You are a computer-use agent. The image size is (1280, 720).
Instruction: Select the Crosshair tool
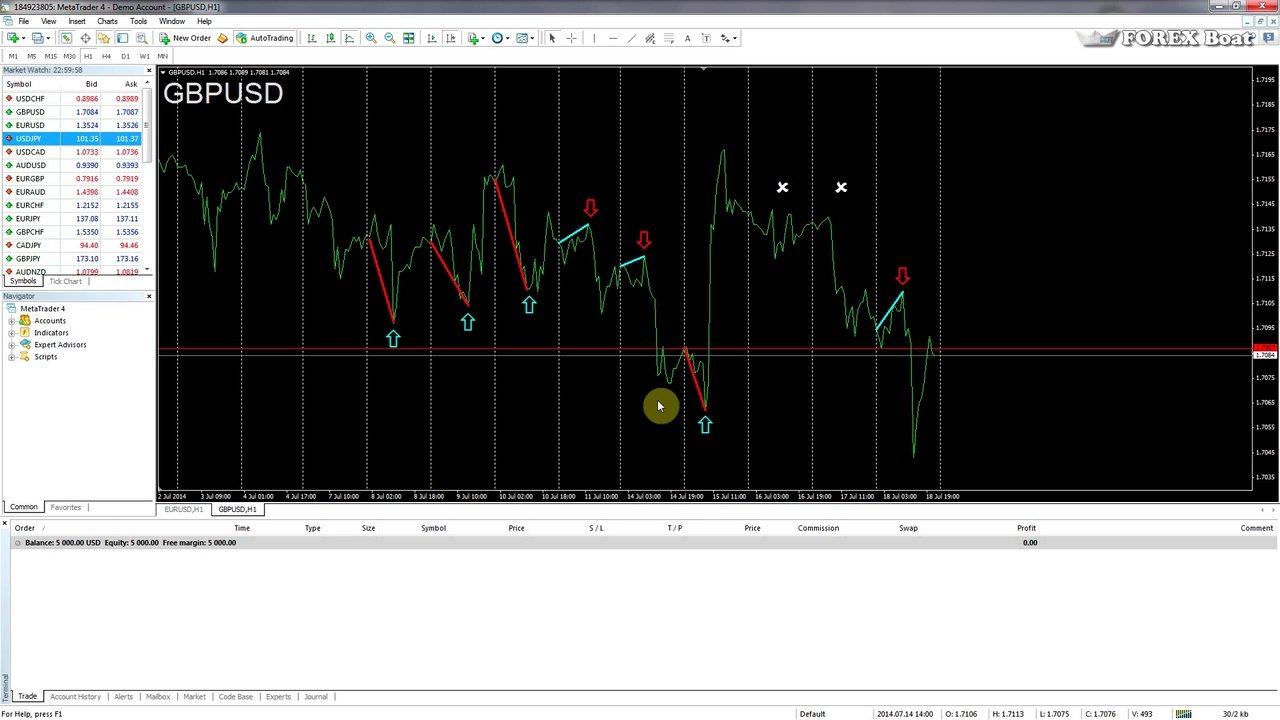[x=572, y=38]
